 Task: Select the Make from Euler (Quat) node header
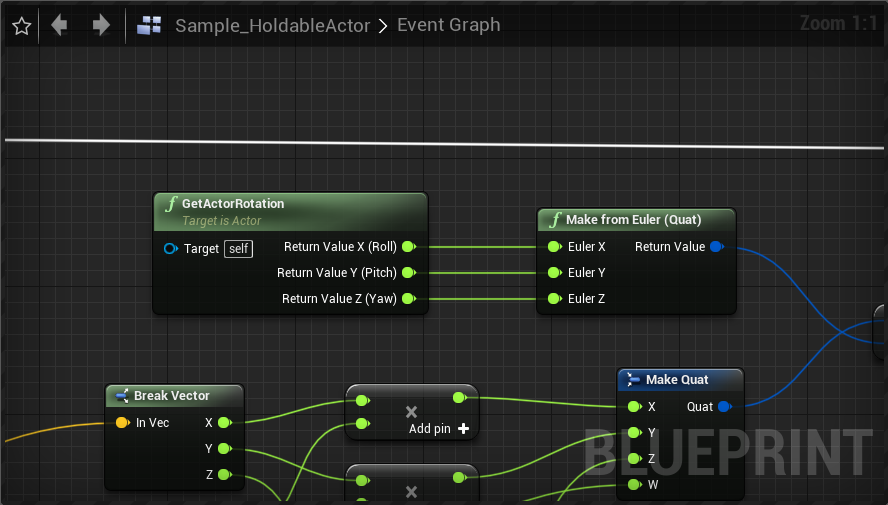[x=633, y=220]
